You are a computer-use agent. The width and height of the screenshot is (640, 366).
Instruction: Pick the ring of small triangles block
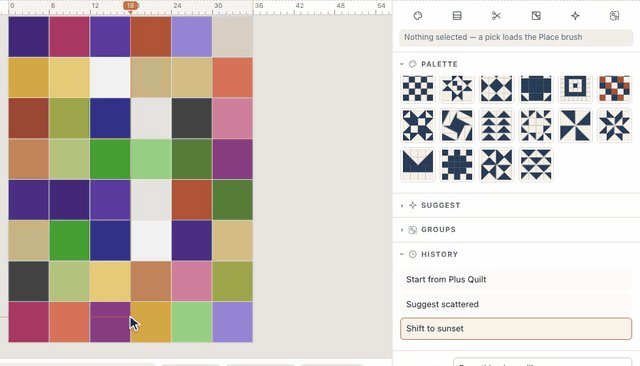536,126
